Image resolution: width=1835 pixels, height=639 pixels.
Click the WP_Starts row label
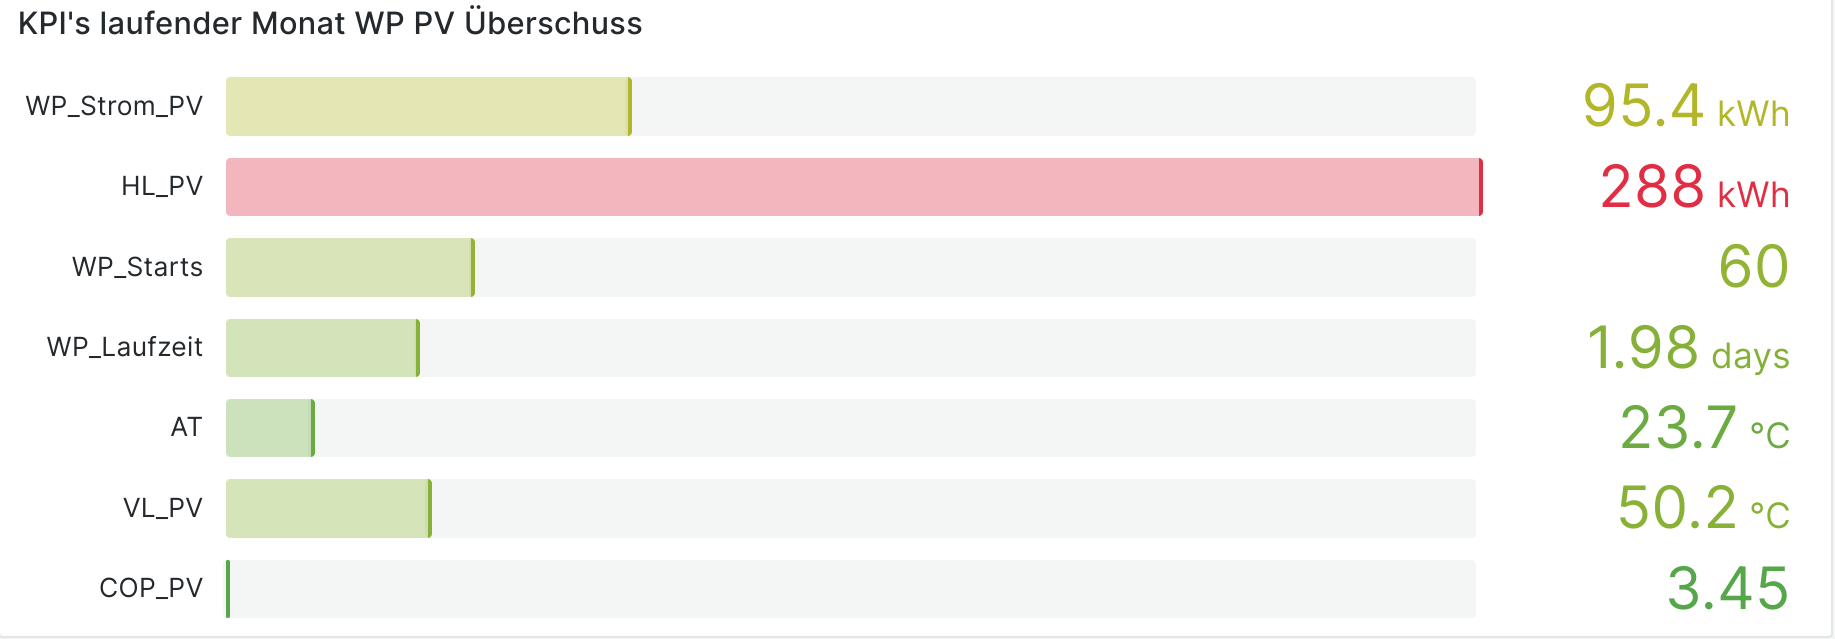[137, 267]
